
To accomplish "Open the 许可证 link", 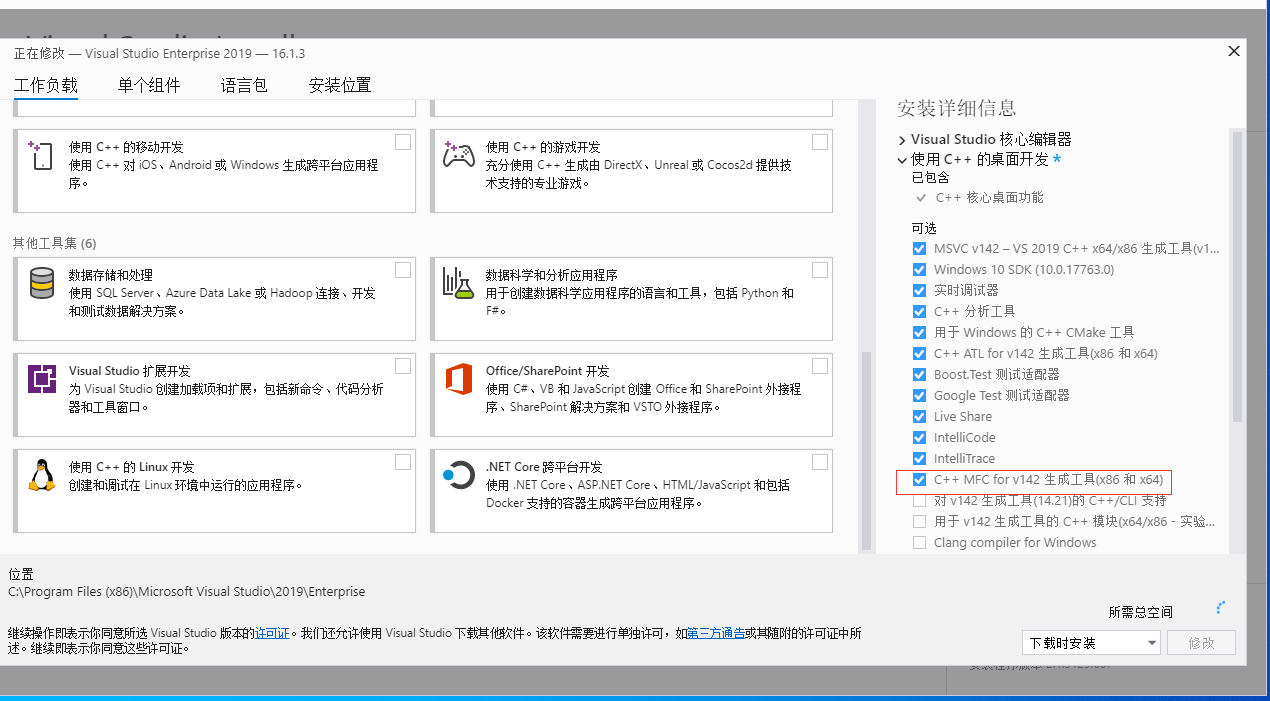I will click(272, 632).
